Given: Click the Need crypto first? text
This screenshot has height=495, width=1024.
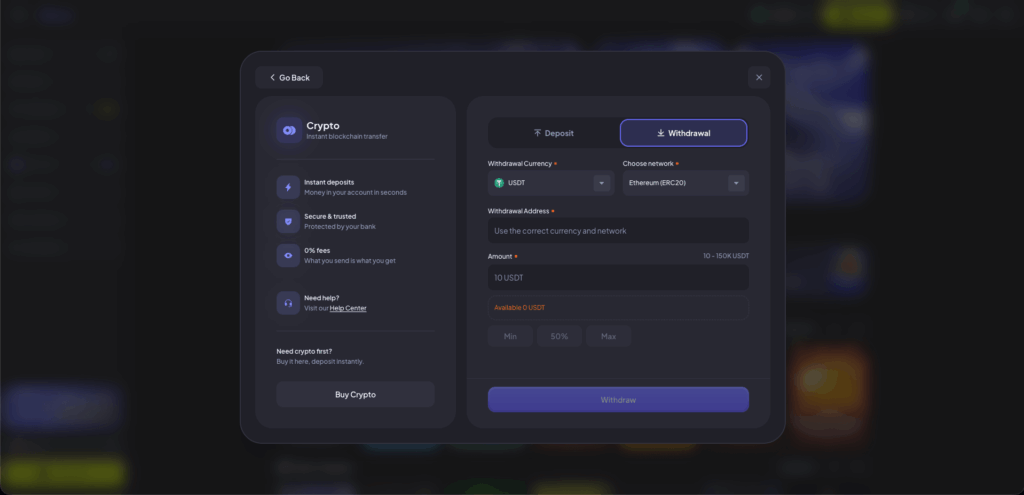Looking at the screenshot, I should coord(304,351).
